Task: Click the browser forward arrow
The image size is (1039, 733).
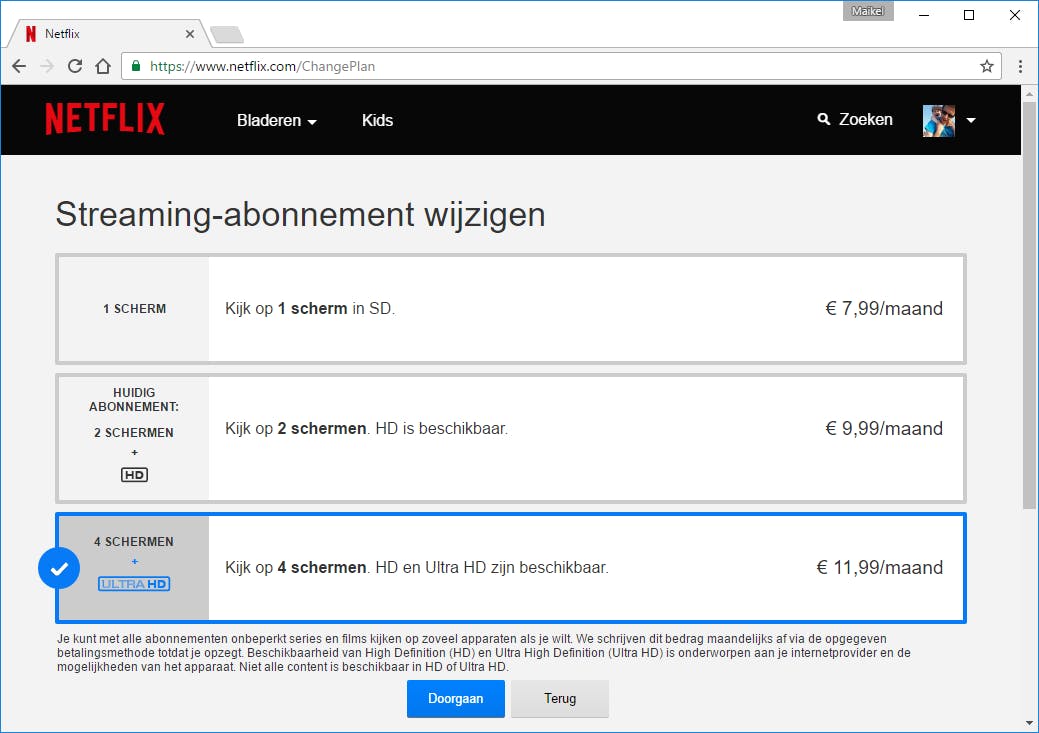Action: [x=47, y=66]
